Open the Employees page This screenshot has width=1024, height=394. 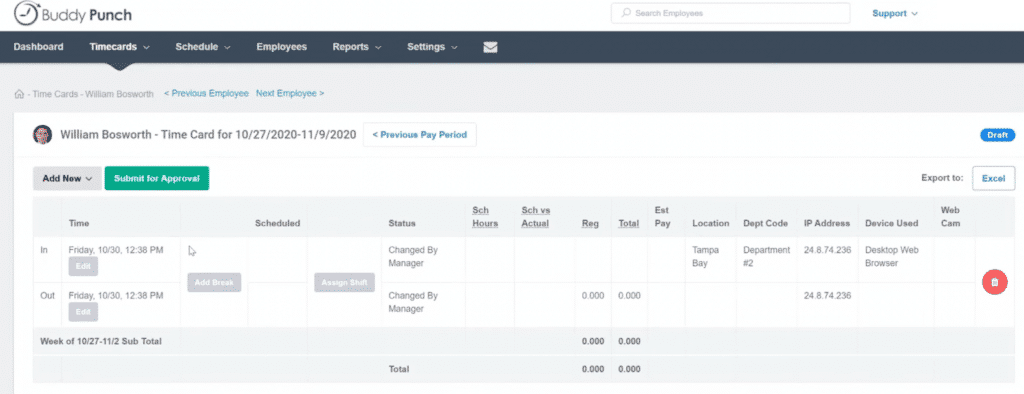[x=281, y=47]
